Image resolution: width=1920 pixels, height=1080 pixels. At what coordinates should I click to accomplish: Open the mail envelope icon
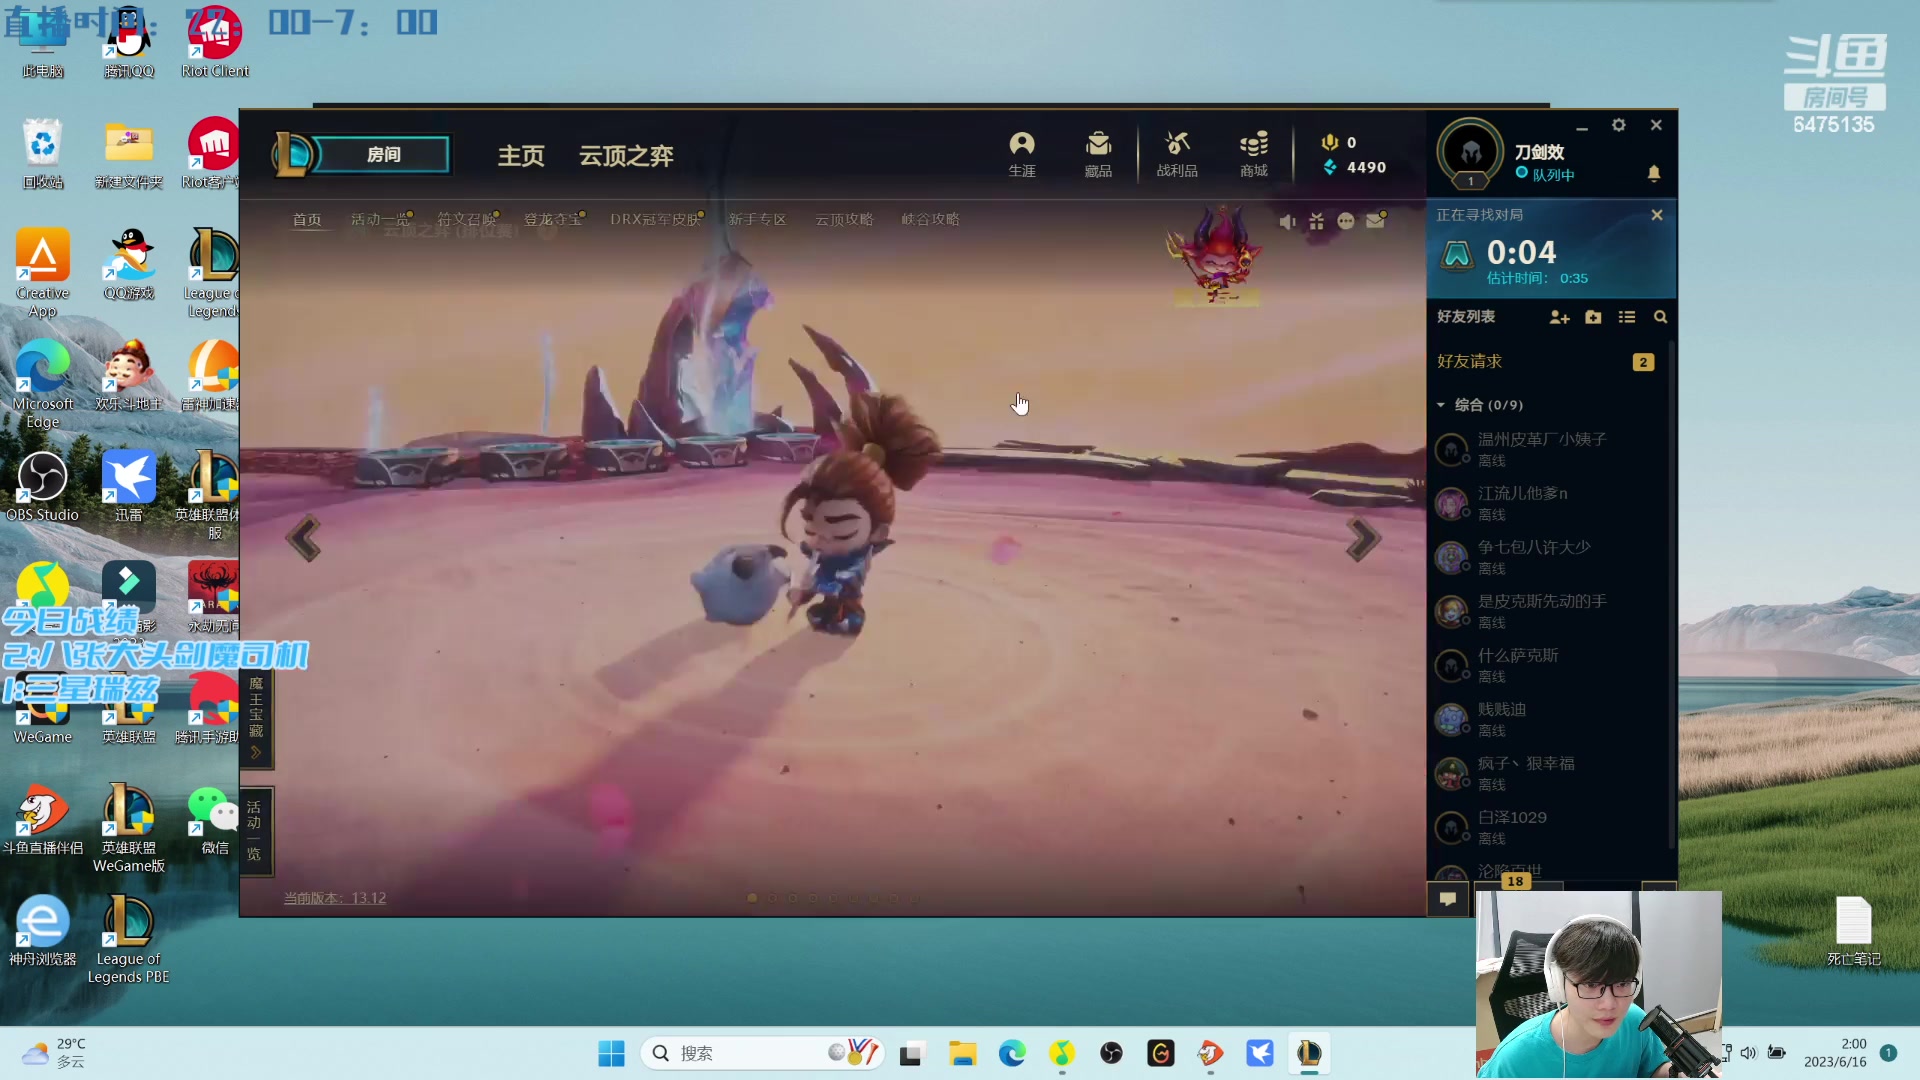(x=1376, y=221)
